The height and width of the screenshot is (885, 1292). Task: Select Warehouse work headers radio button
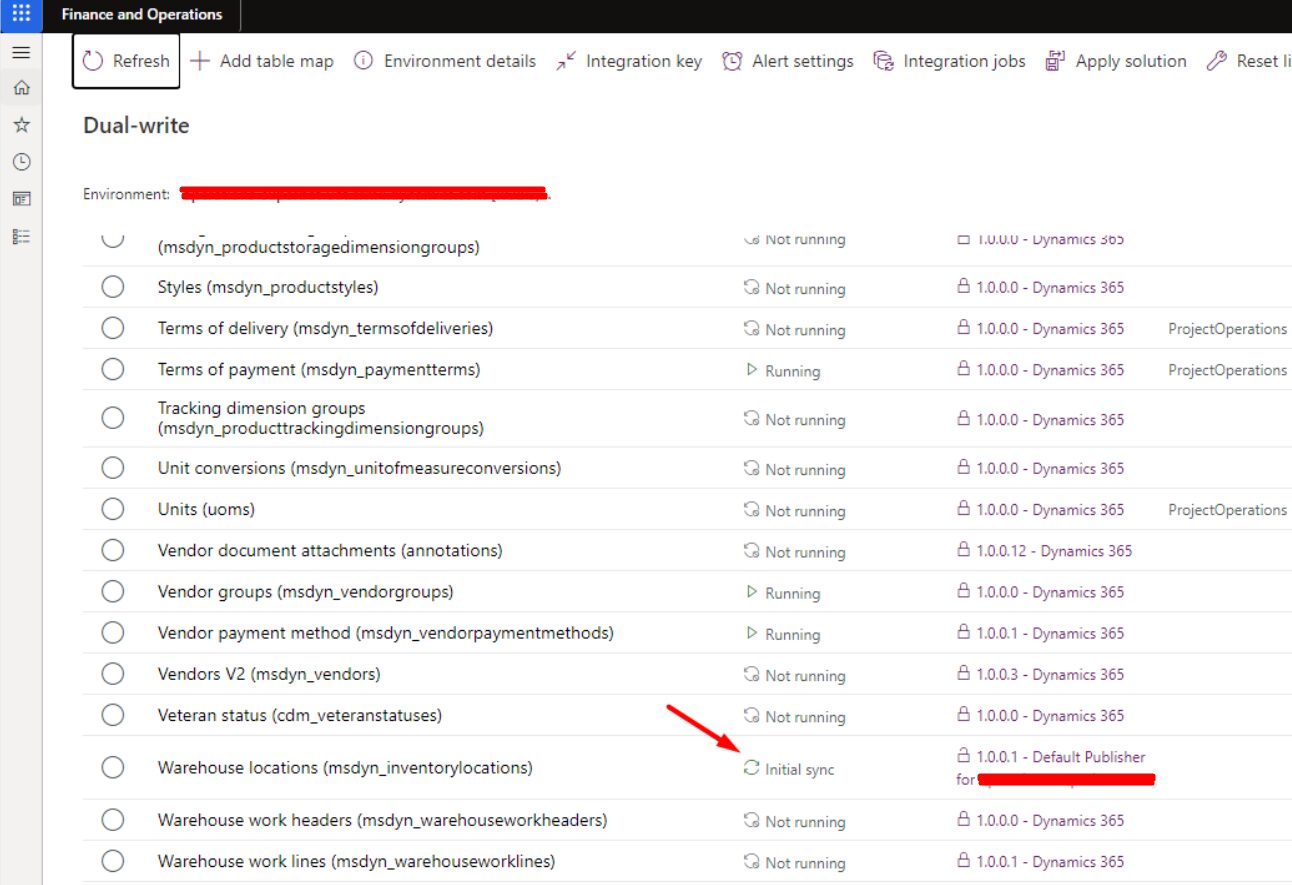113,820
